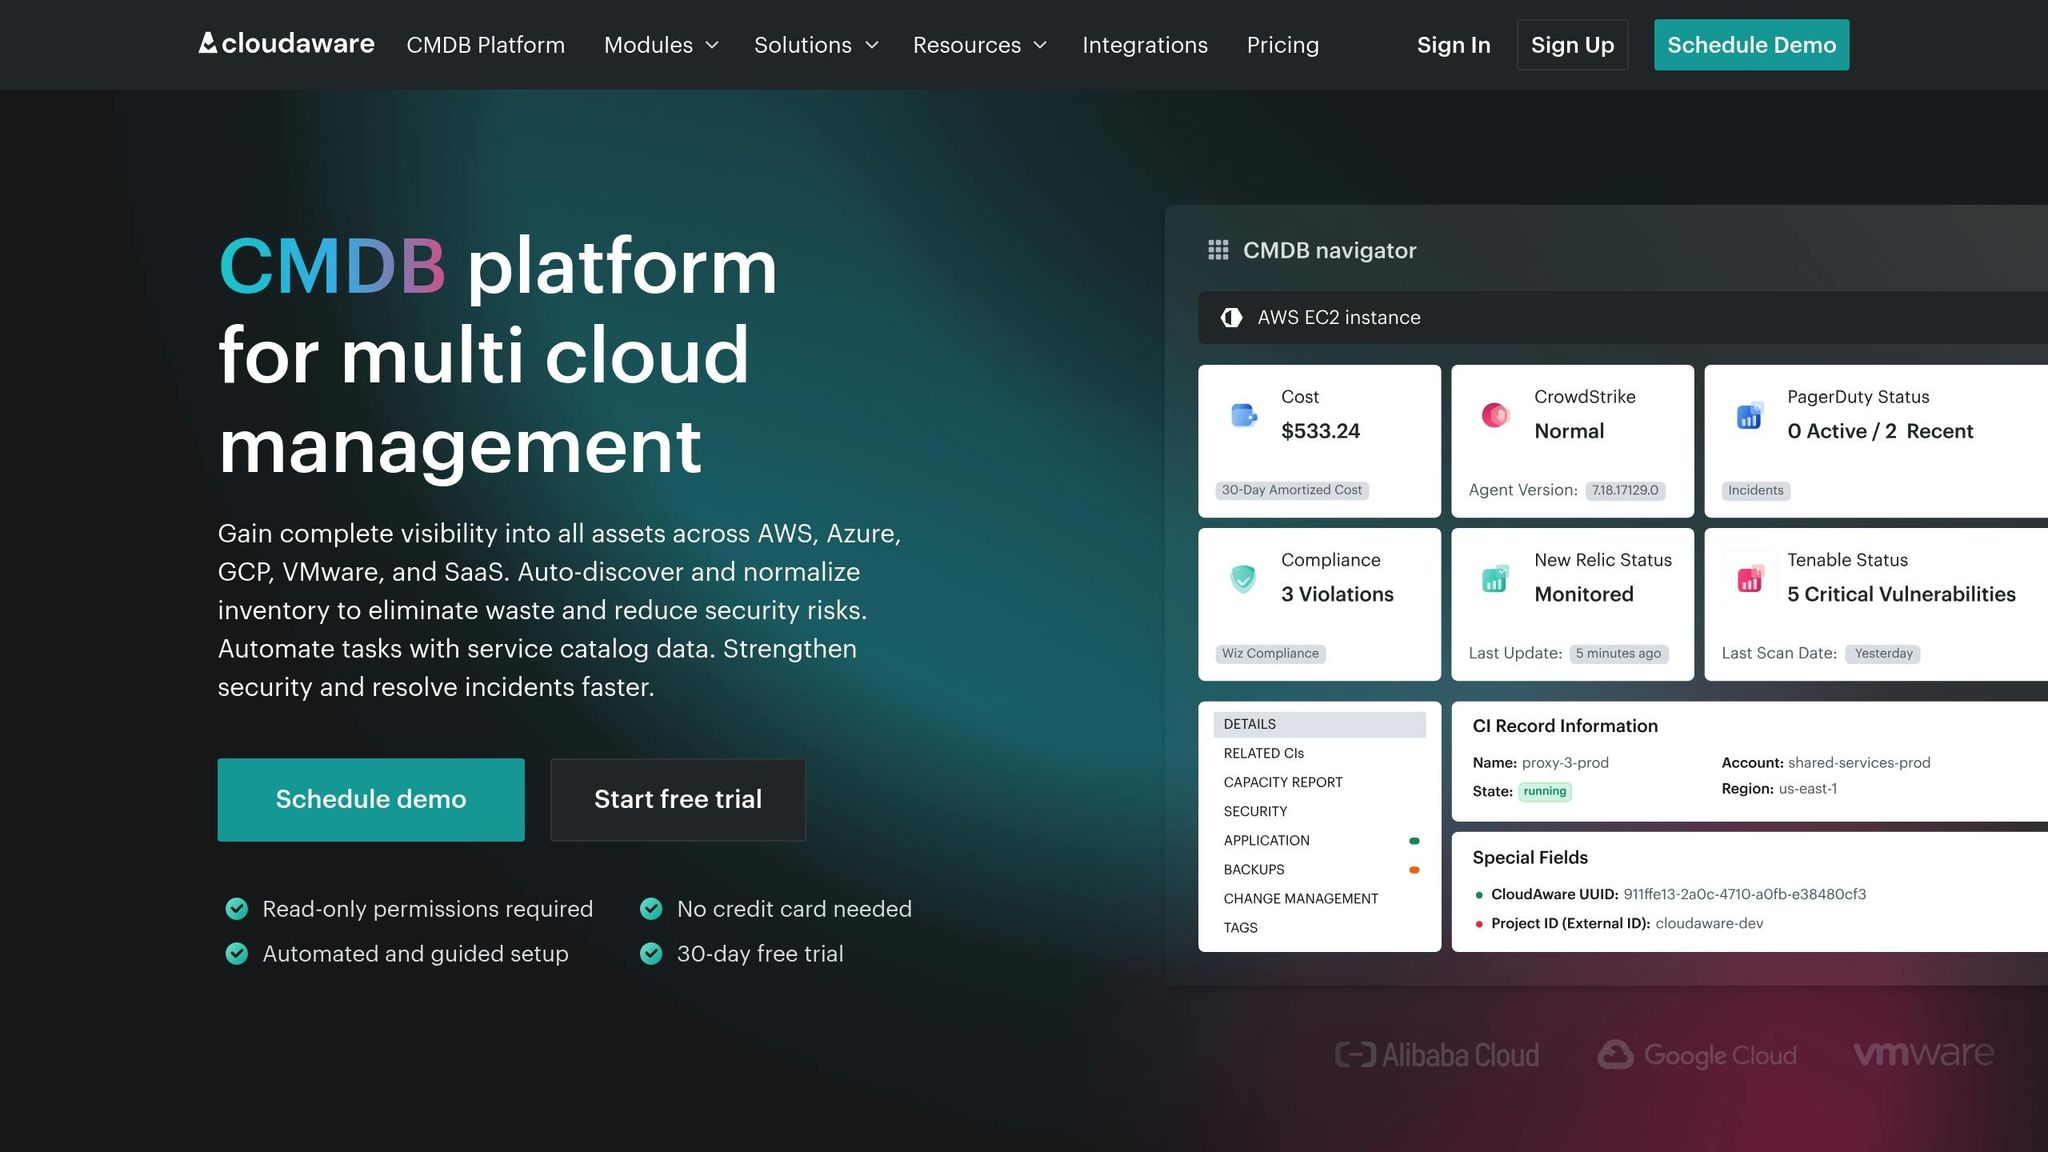Click the CMDB navigator grid icon
Image resolution: width=2048 pixels, height=1152 pixels.
[x=1218, y=250]
